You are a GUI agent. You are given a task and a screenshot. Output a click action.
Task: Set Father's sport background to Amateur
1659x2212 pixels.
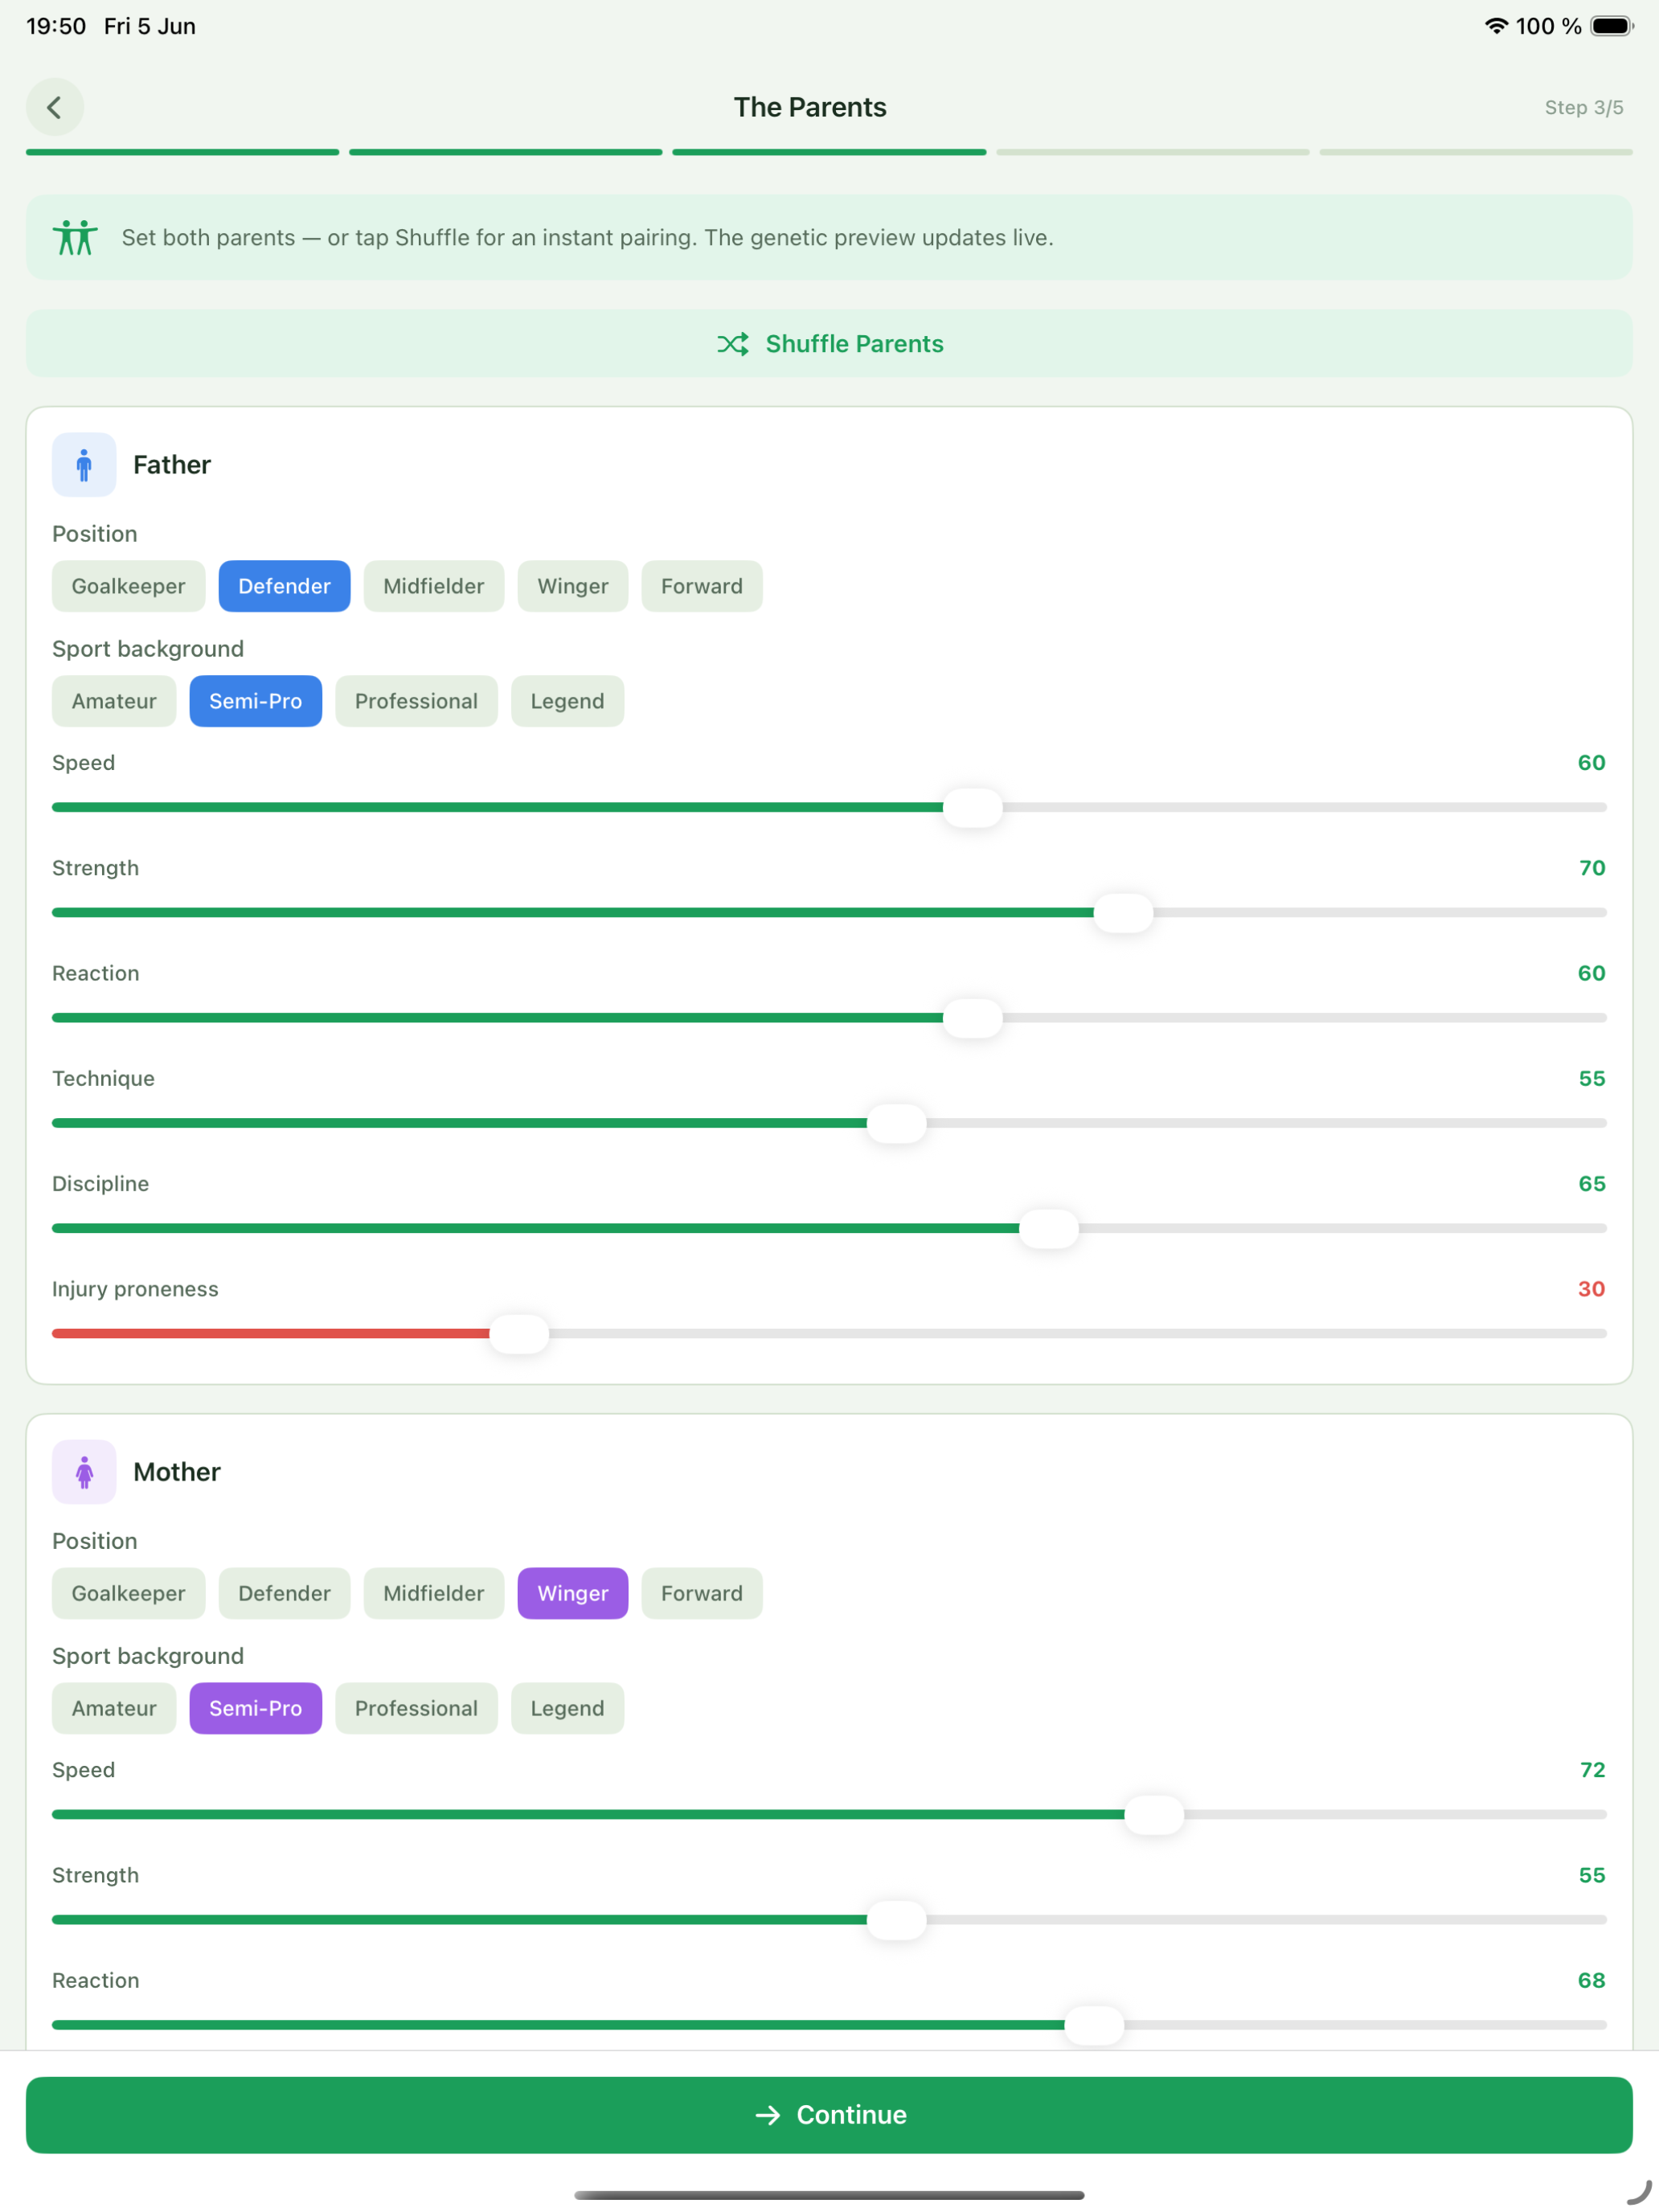[114, 701]
